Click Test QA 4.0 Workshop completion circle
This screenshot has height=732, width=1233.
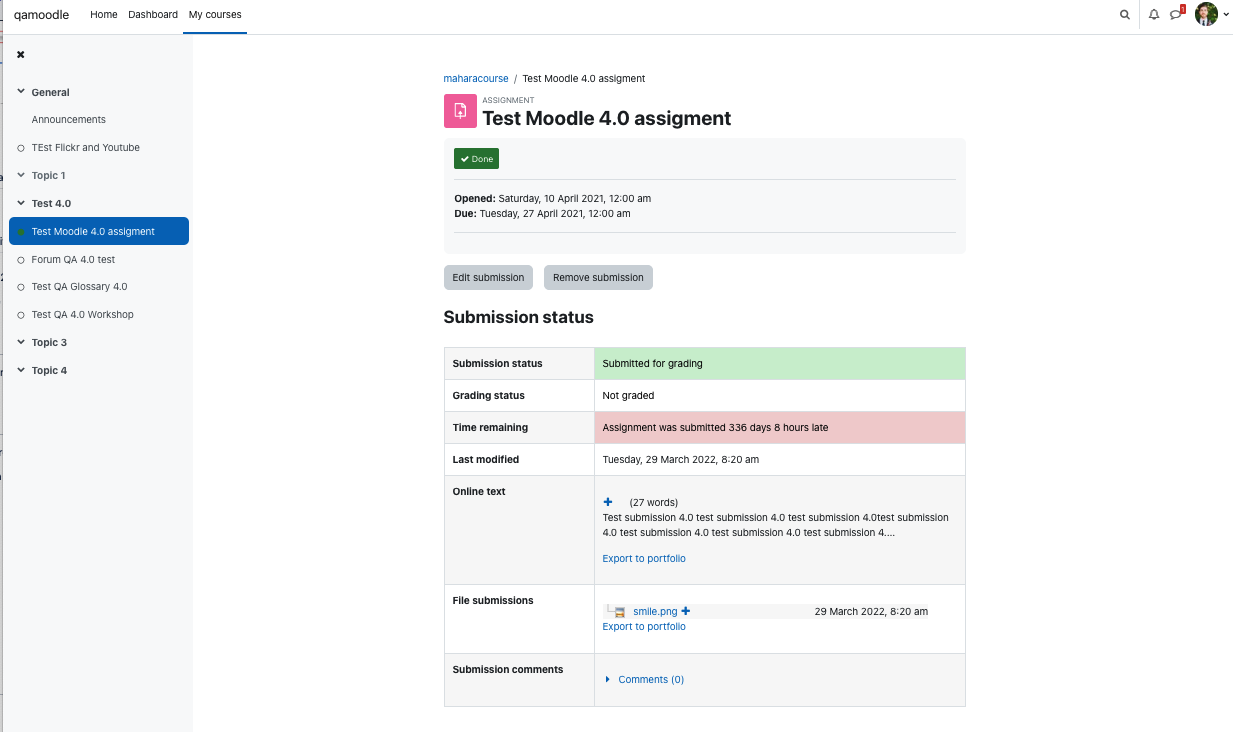pos(21,315)
